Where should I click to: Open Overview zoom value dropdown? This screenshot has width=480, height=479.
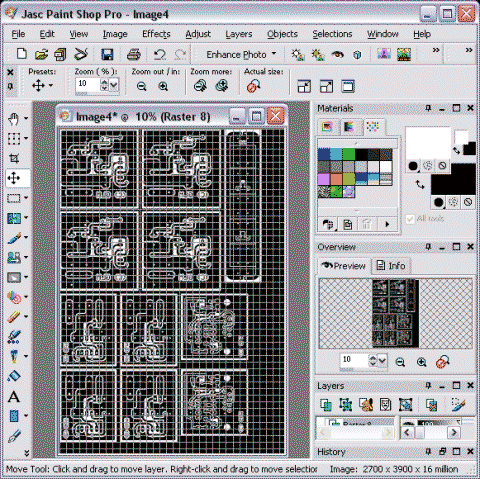coord(382,360)
